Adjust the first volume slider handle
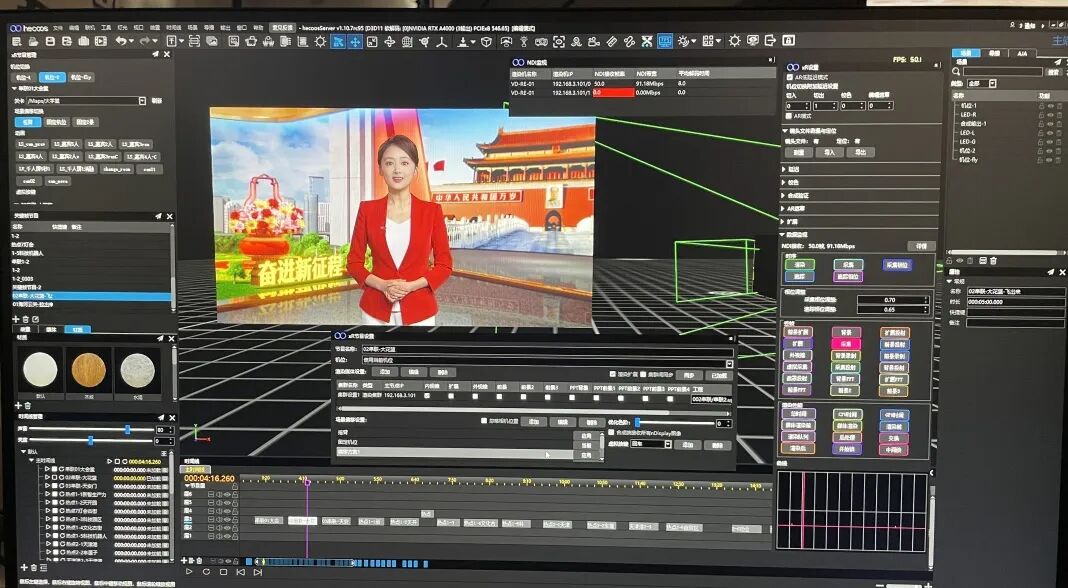1068x588 pixels. 127,430
